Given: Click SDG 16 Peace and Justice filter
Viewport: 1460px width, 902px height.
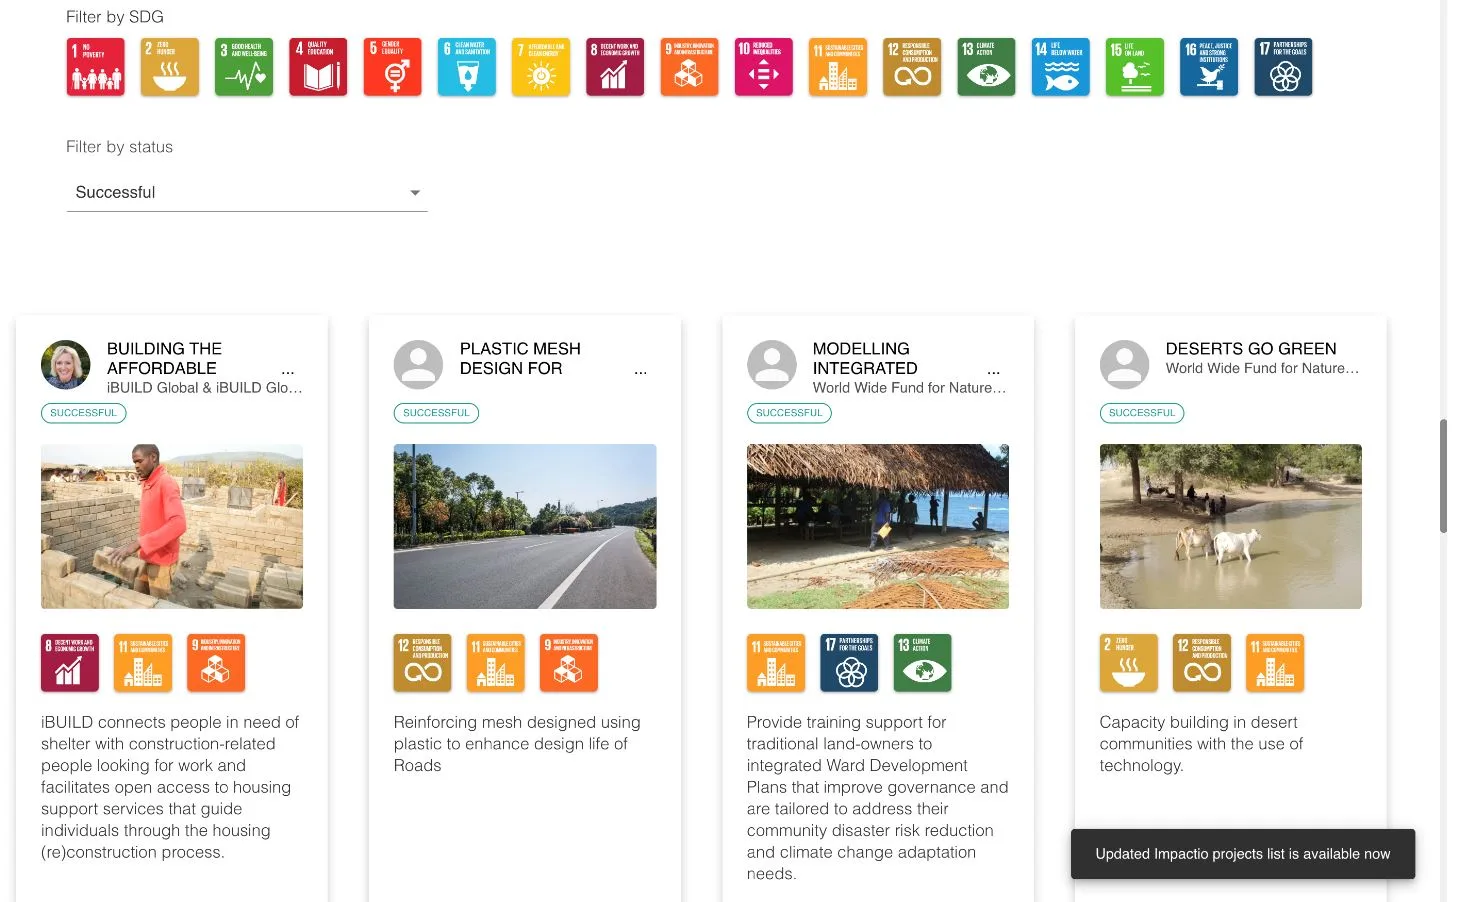Looking at the screenshot, I should point(1208,67).
